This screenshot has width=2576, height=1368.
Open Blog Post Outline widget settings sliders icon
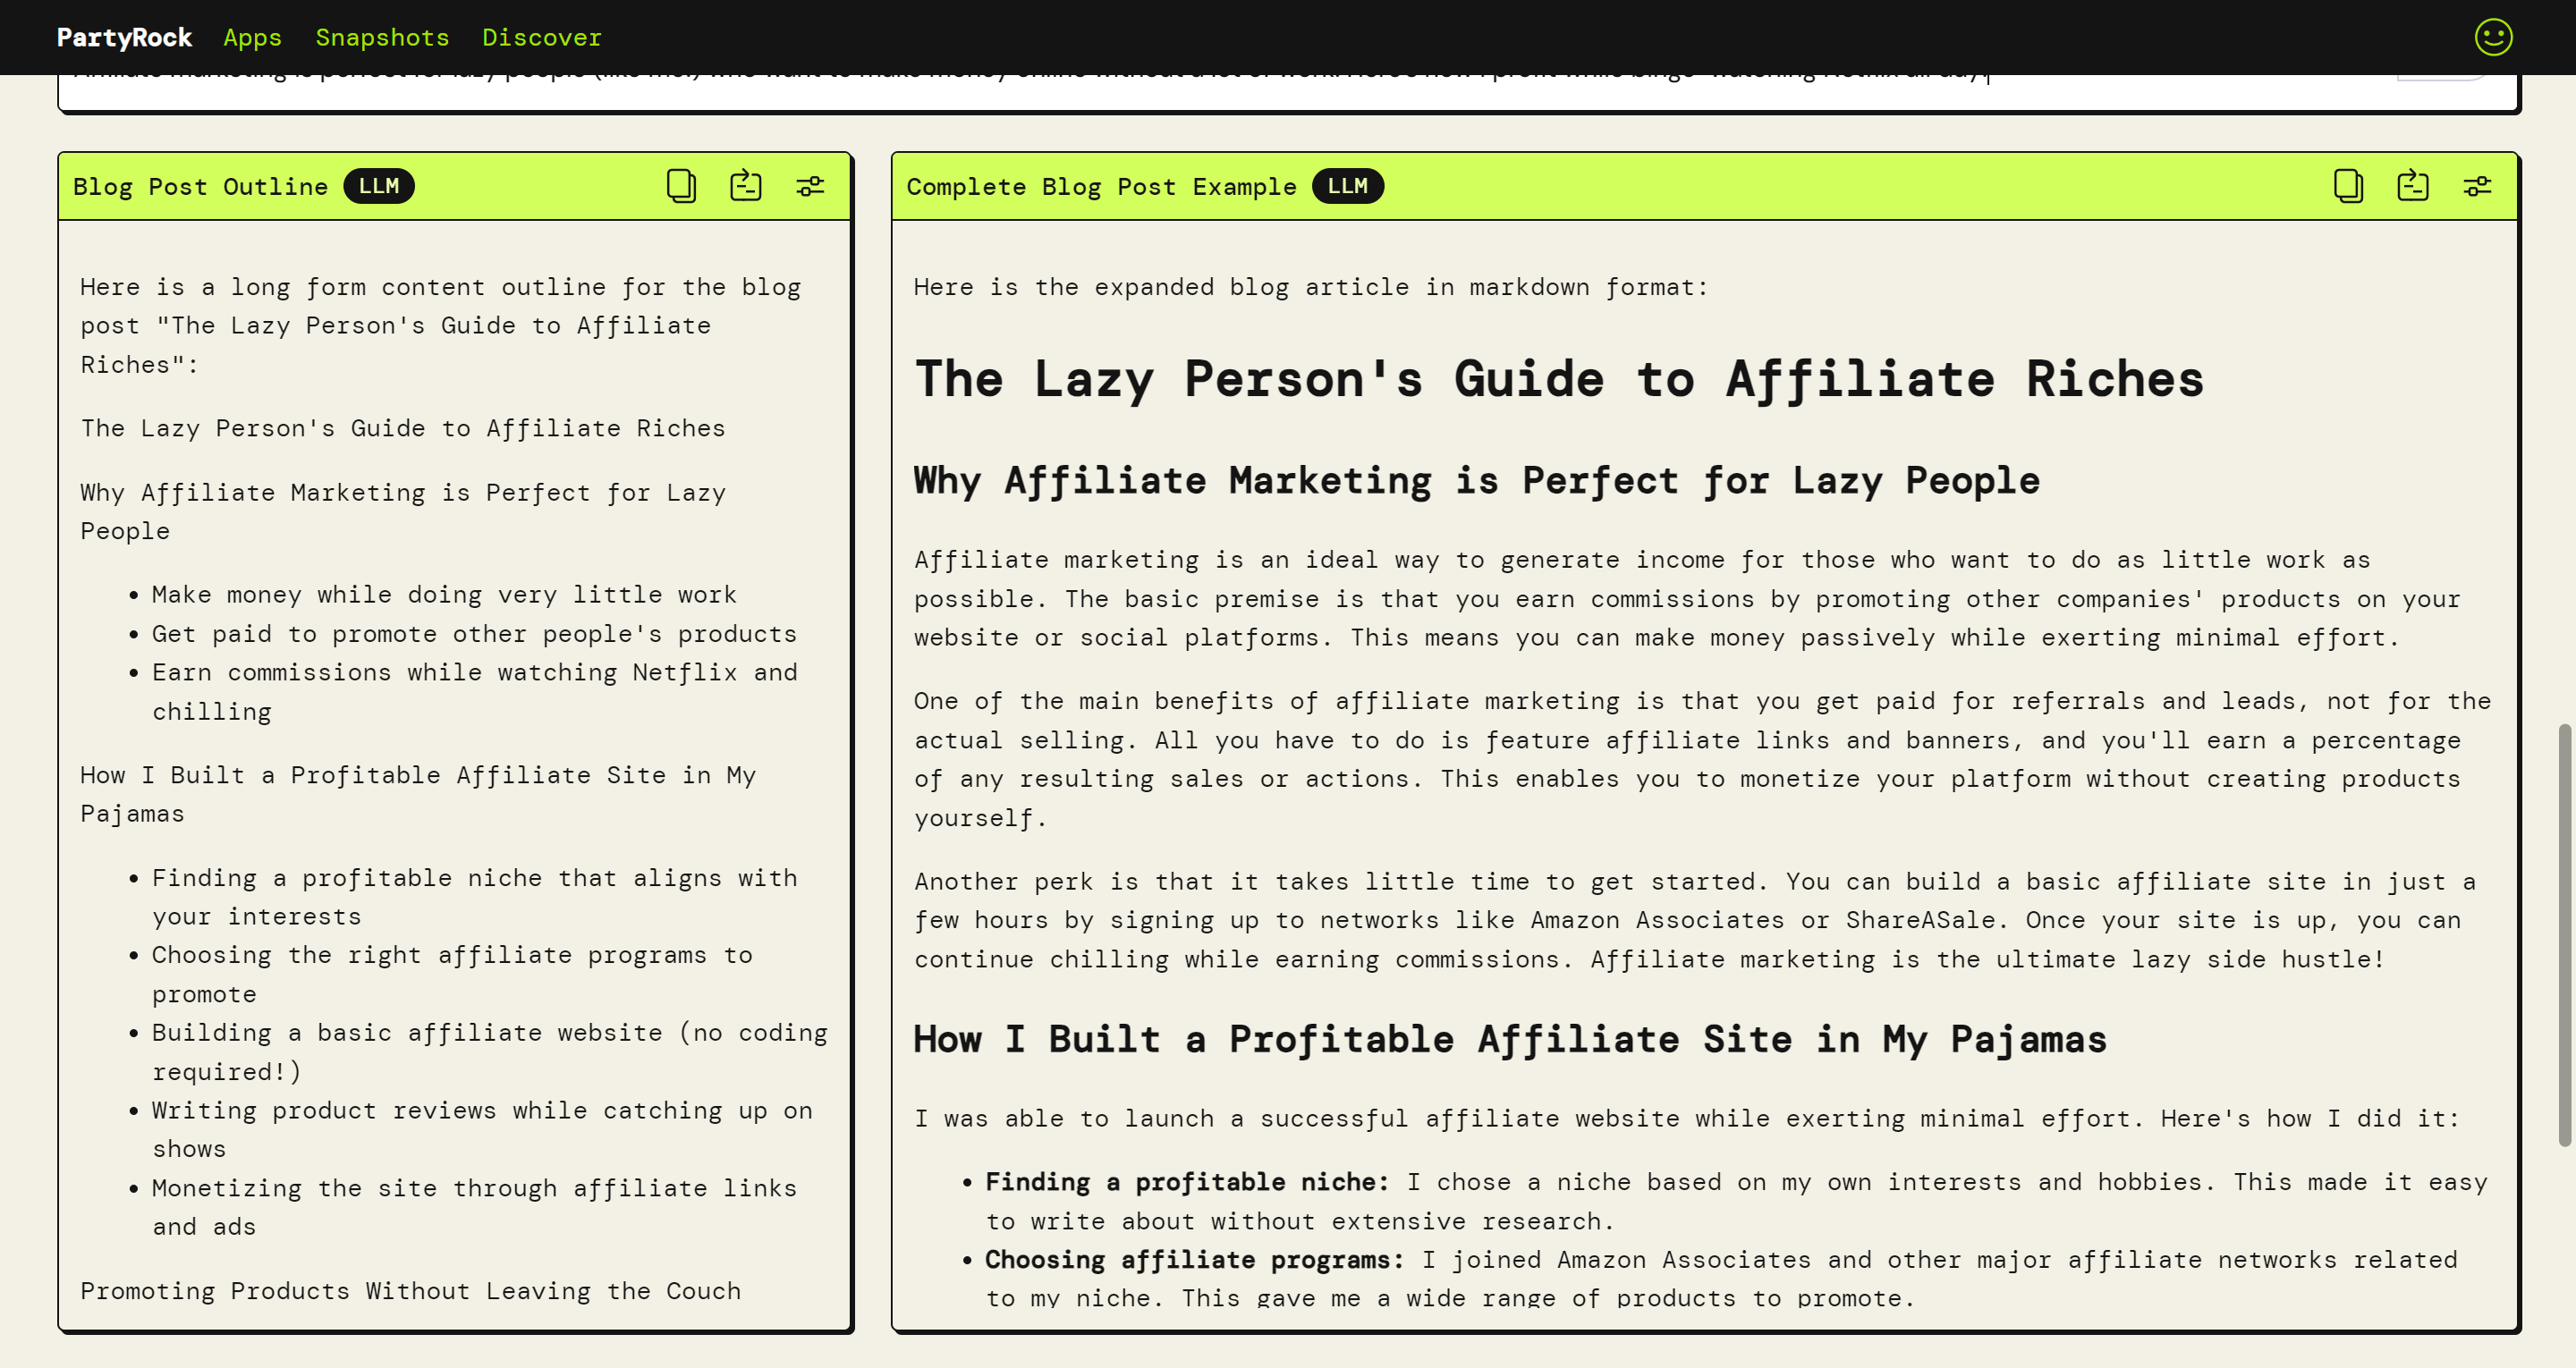[x=810, y=186]
